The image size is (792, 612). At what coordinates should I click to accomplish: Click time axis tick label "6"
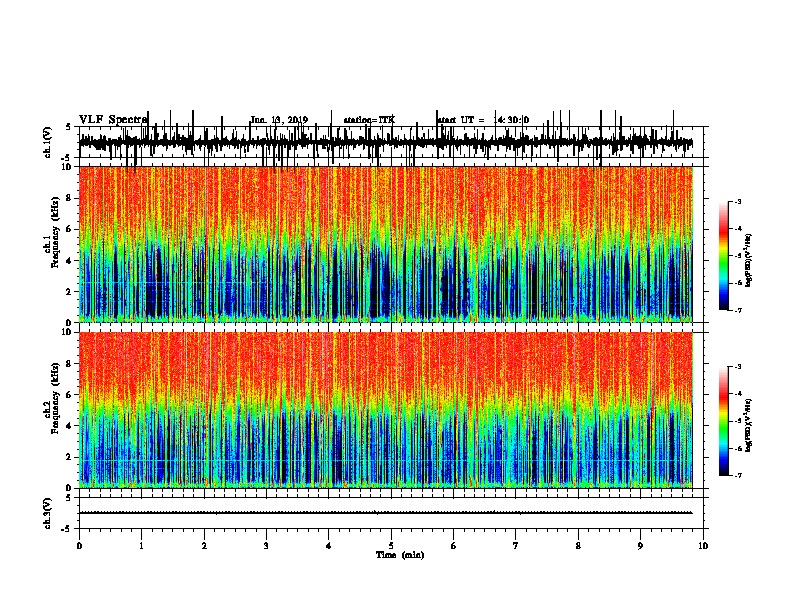tap(454, 546)
